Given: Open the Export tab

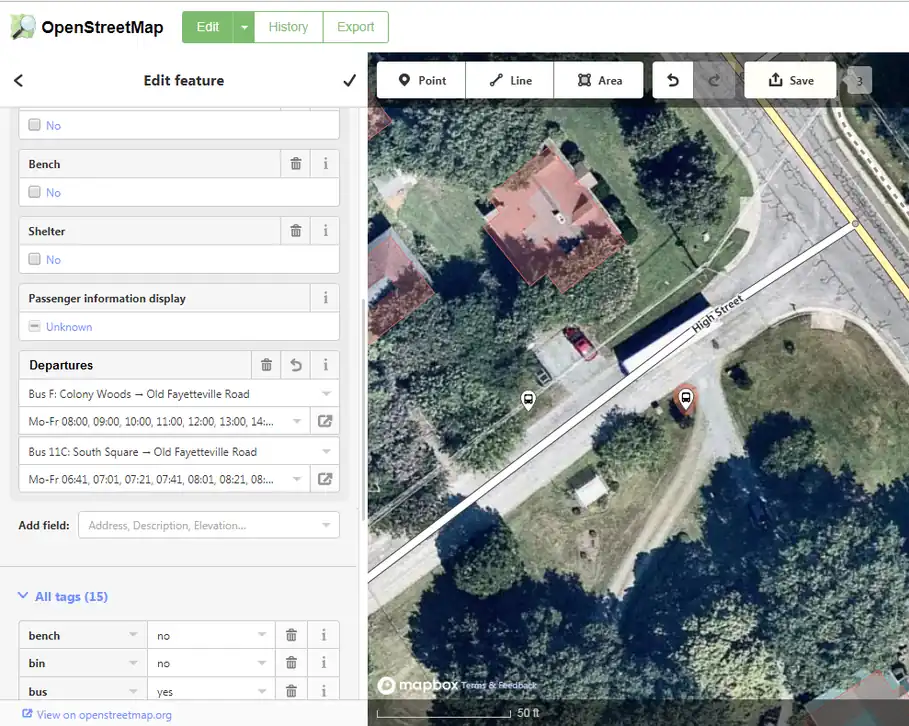Looking at the screenshot, I should (355, 28).
